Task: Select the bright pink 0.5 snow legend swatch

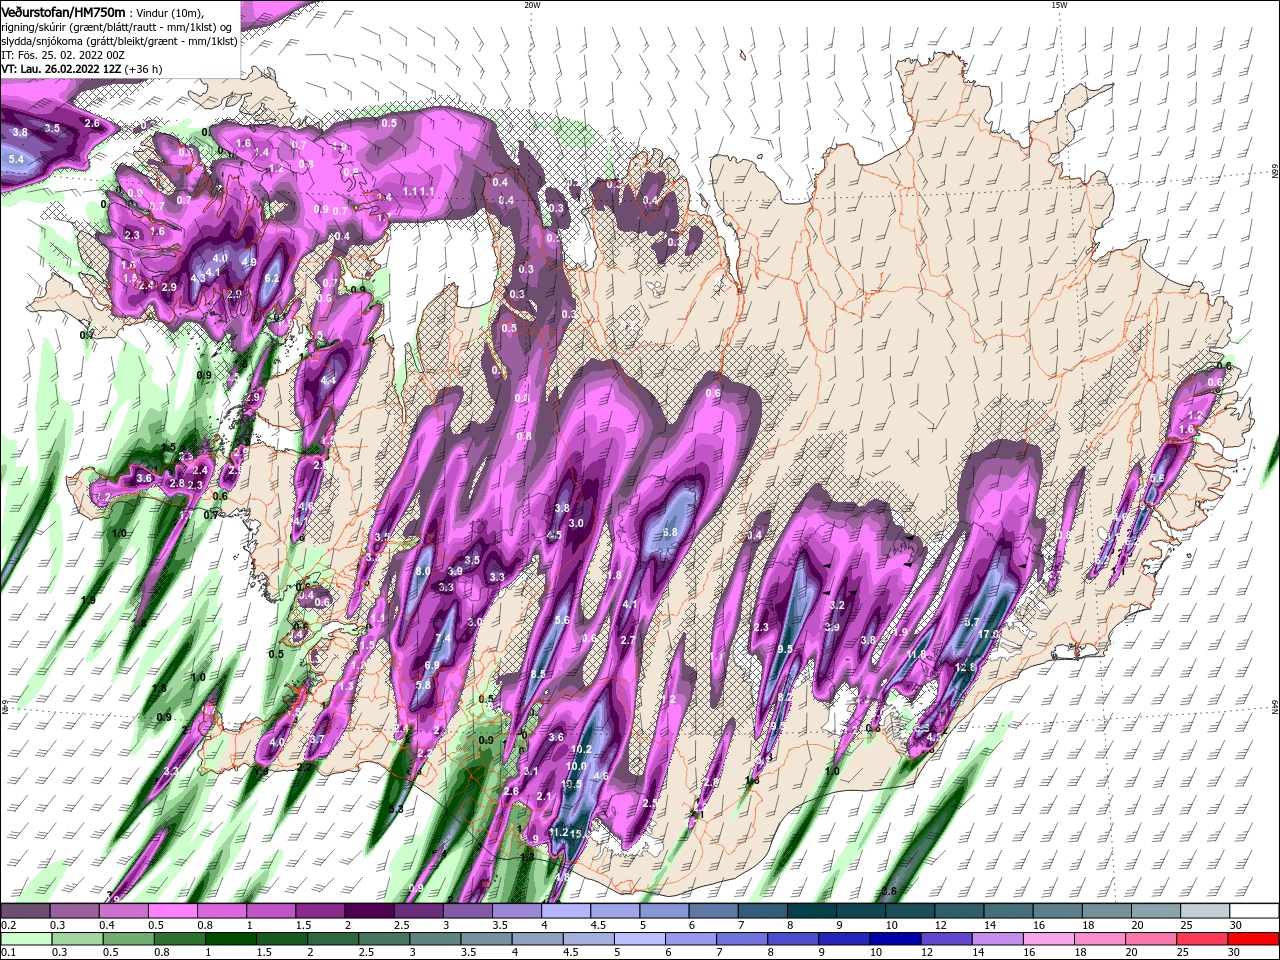Action: [172, 910]
